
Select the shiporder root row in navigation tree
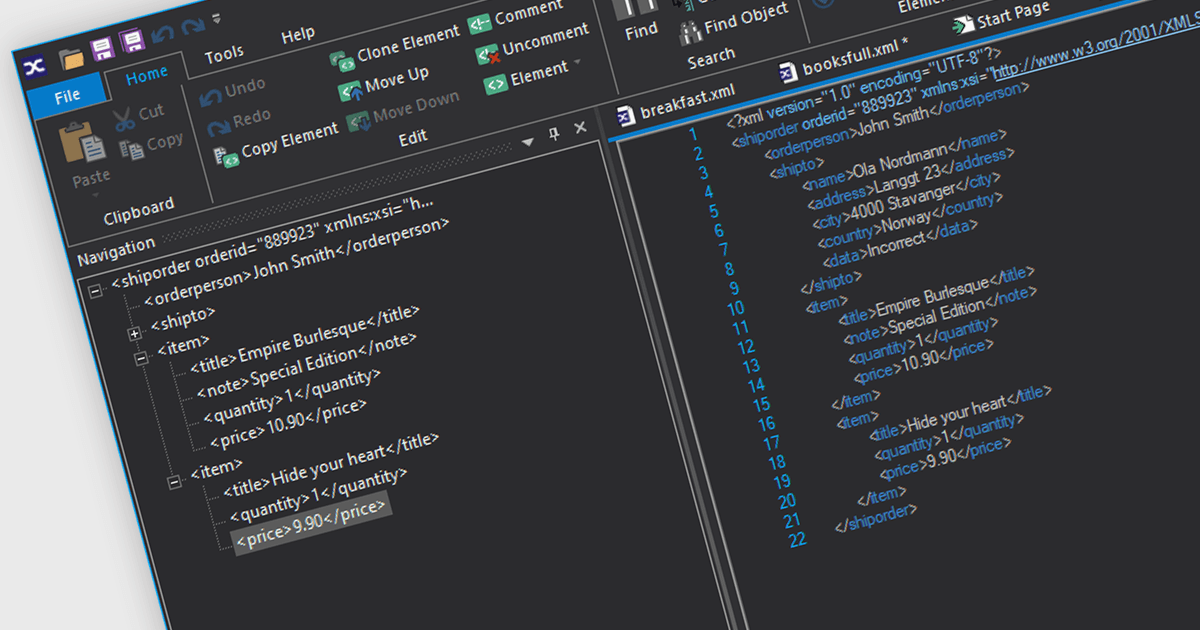pyautogui.click(x=272, y=240)
